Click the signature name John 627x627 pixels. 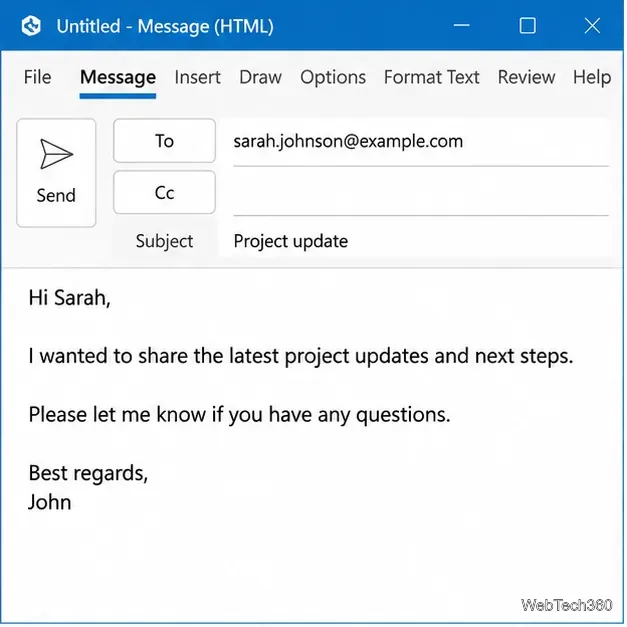click(x=50, y=503)
